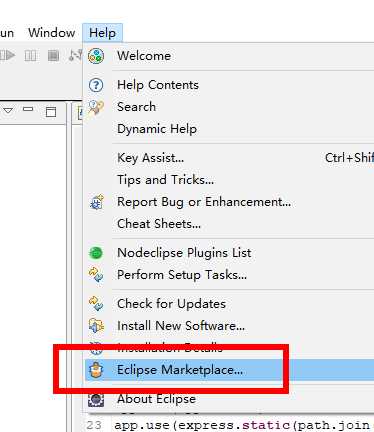Open Dynamic Help

click(x=157, y=129)
